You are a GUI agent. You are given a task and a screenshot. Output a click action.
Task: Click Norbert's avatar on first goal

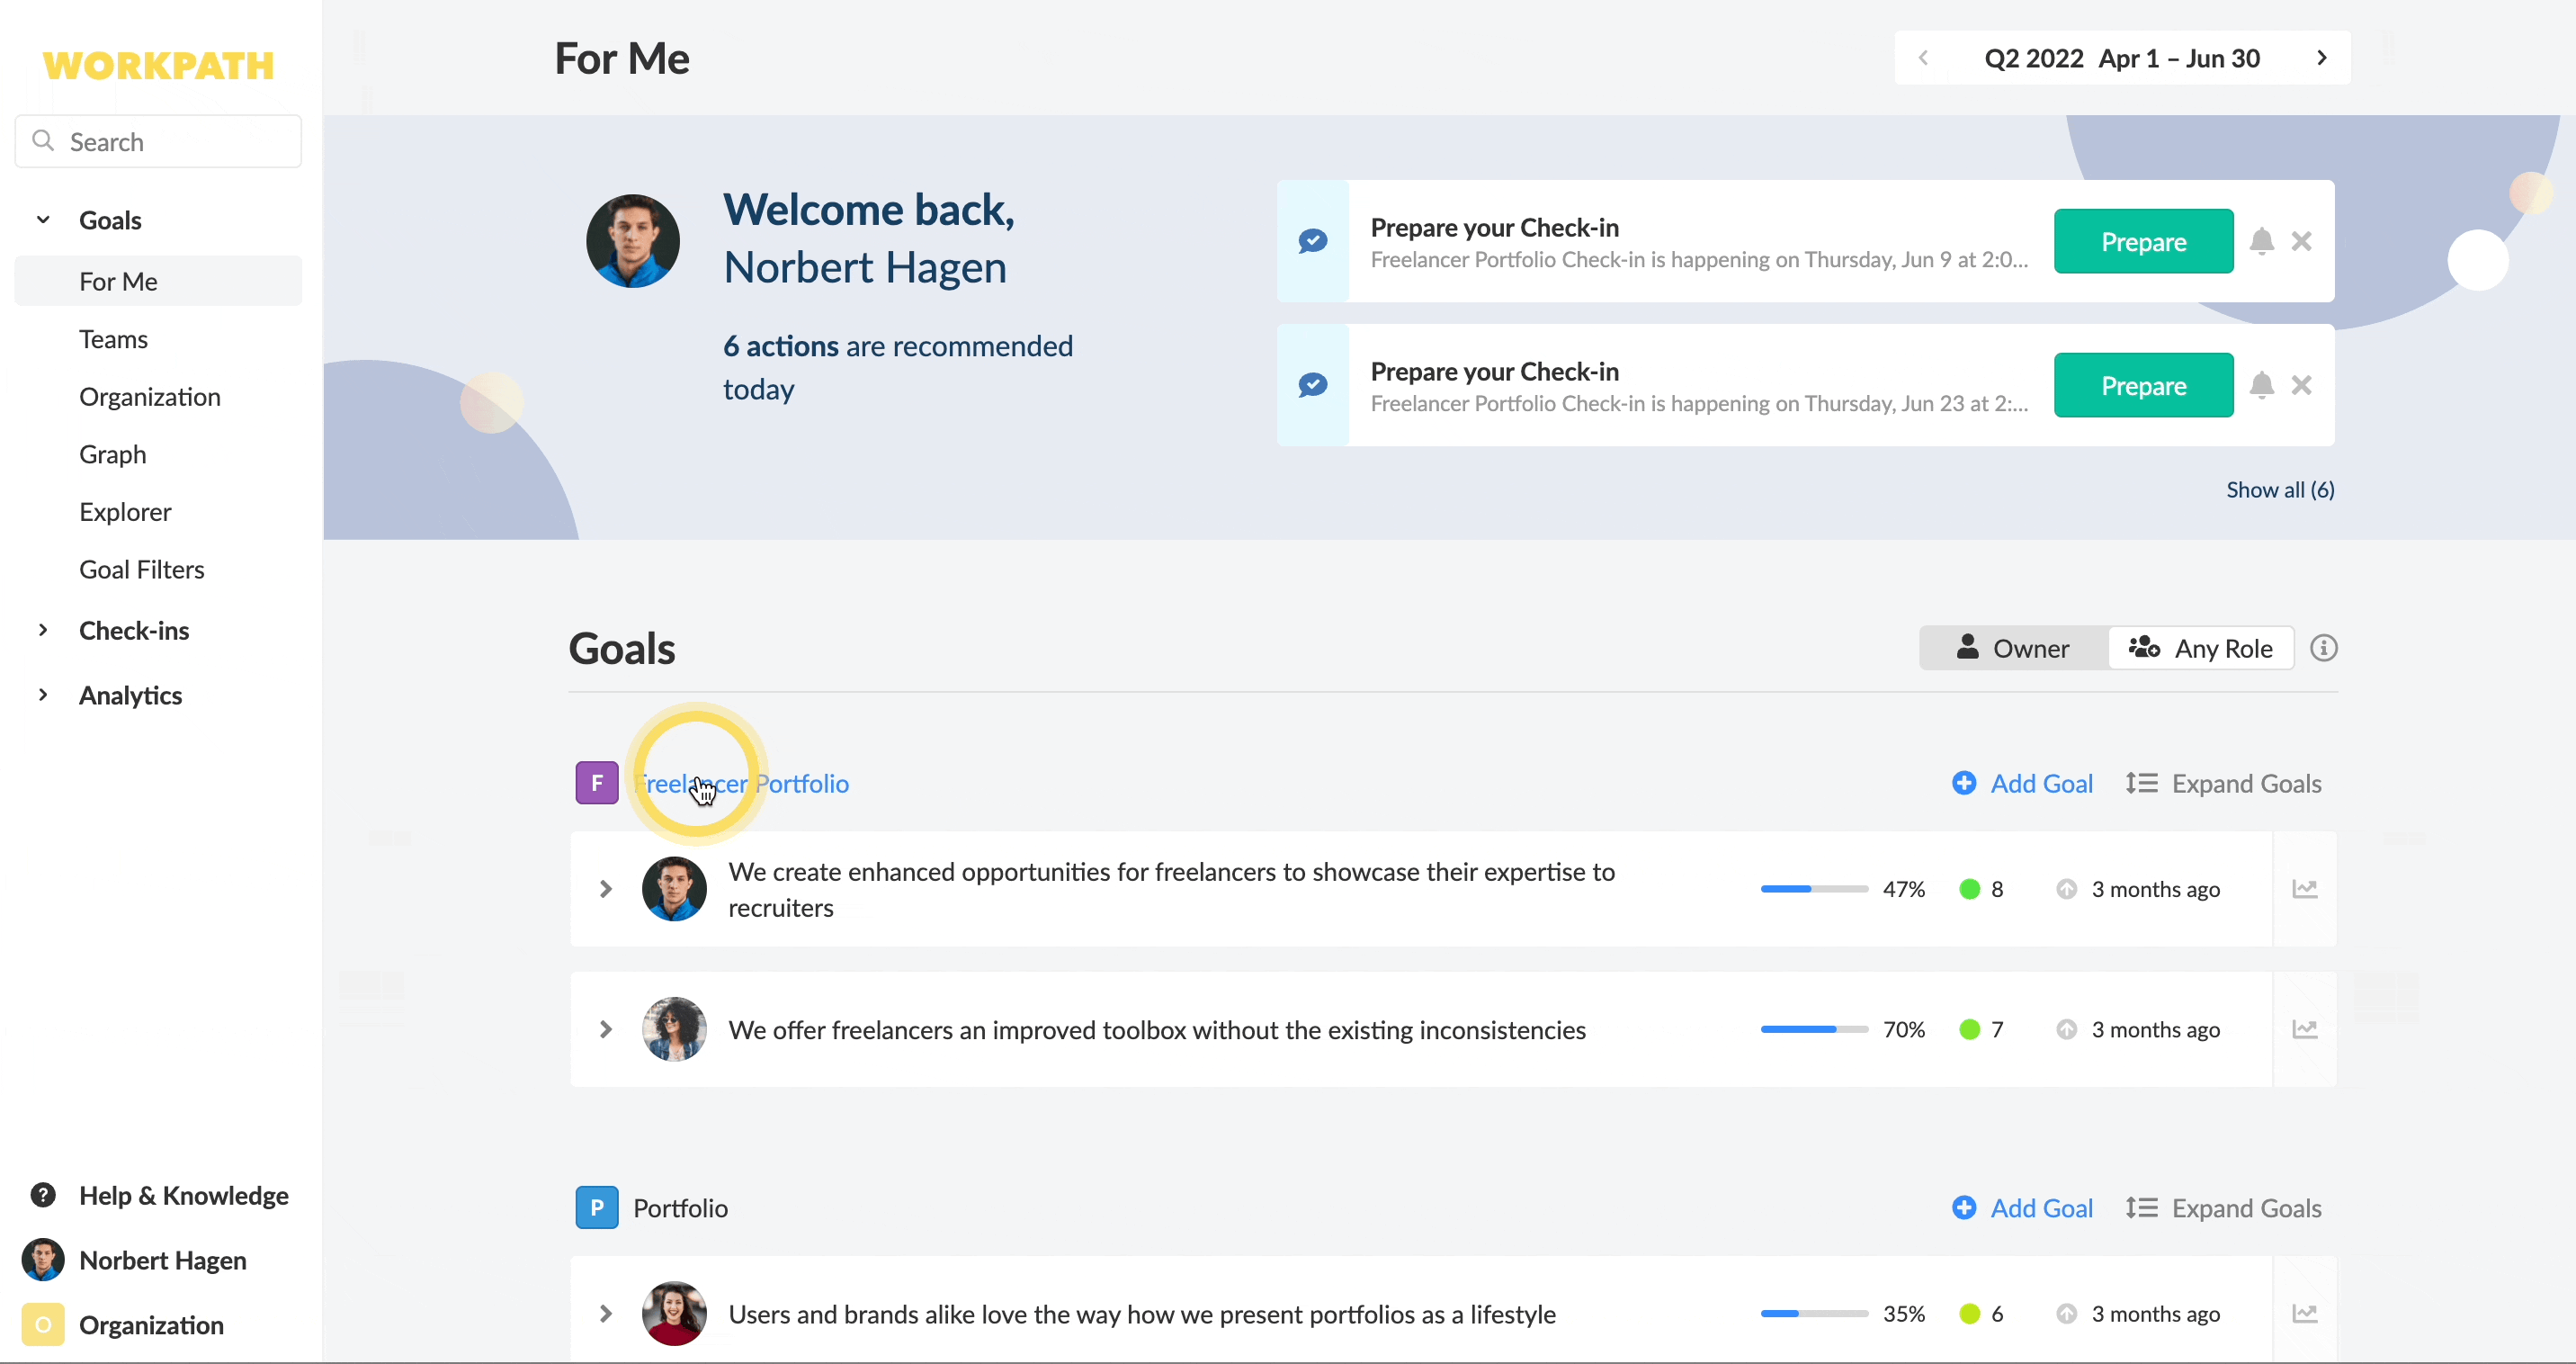pos(674,889)
